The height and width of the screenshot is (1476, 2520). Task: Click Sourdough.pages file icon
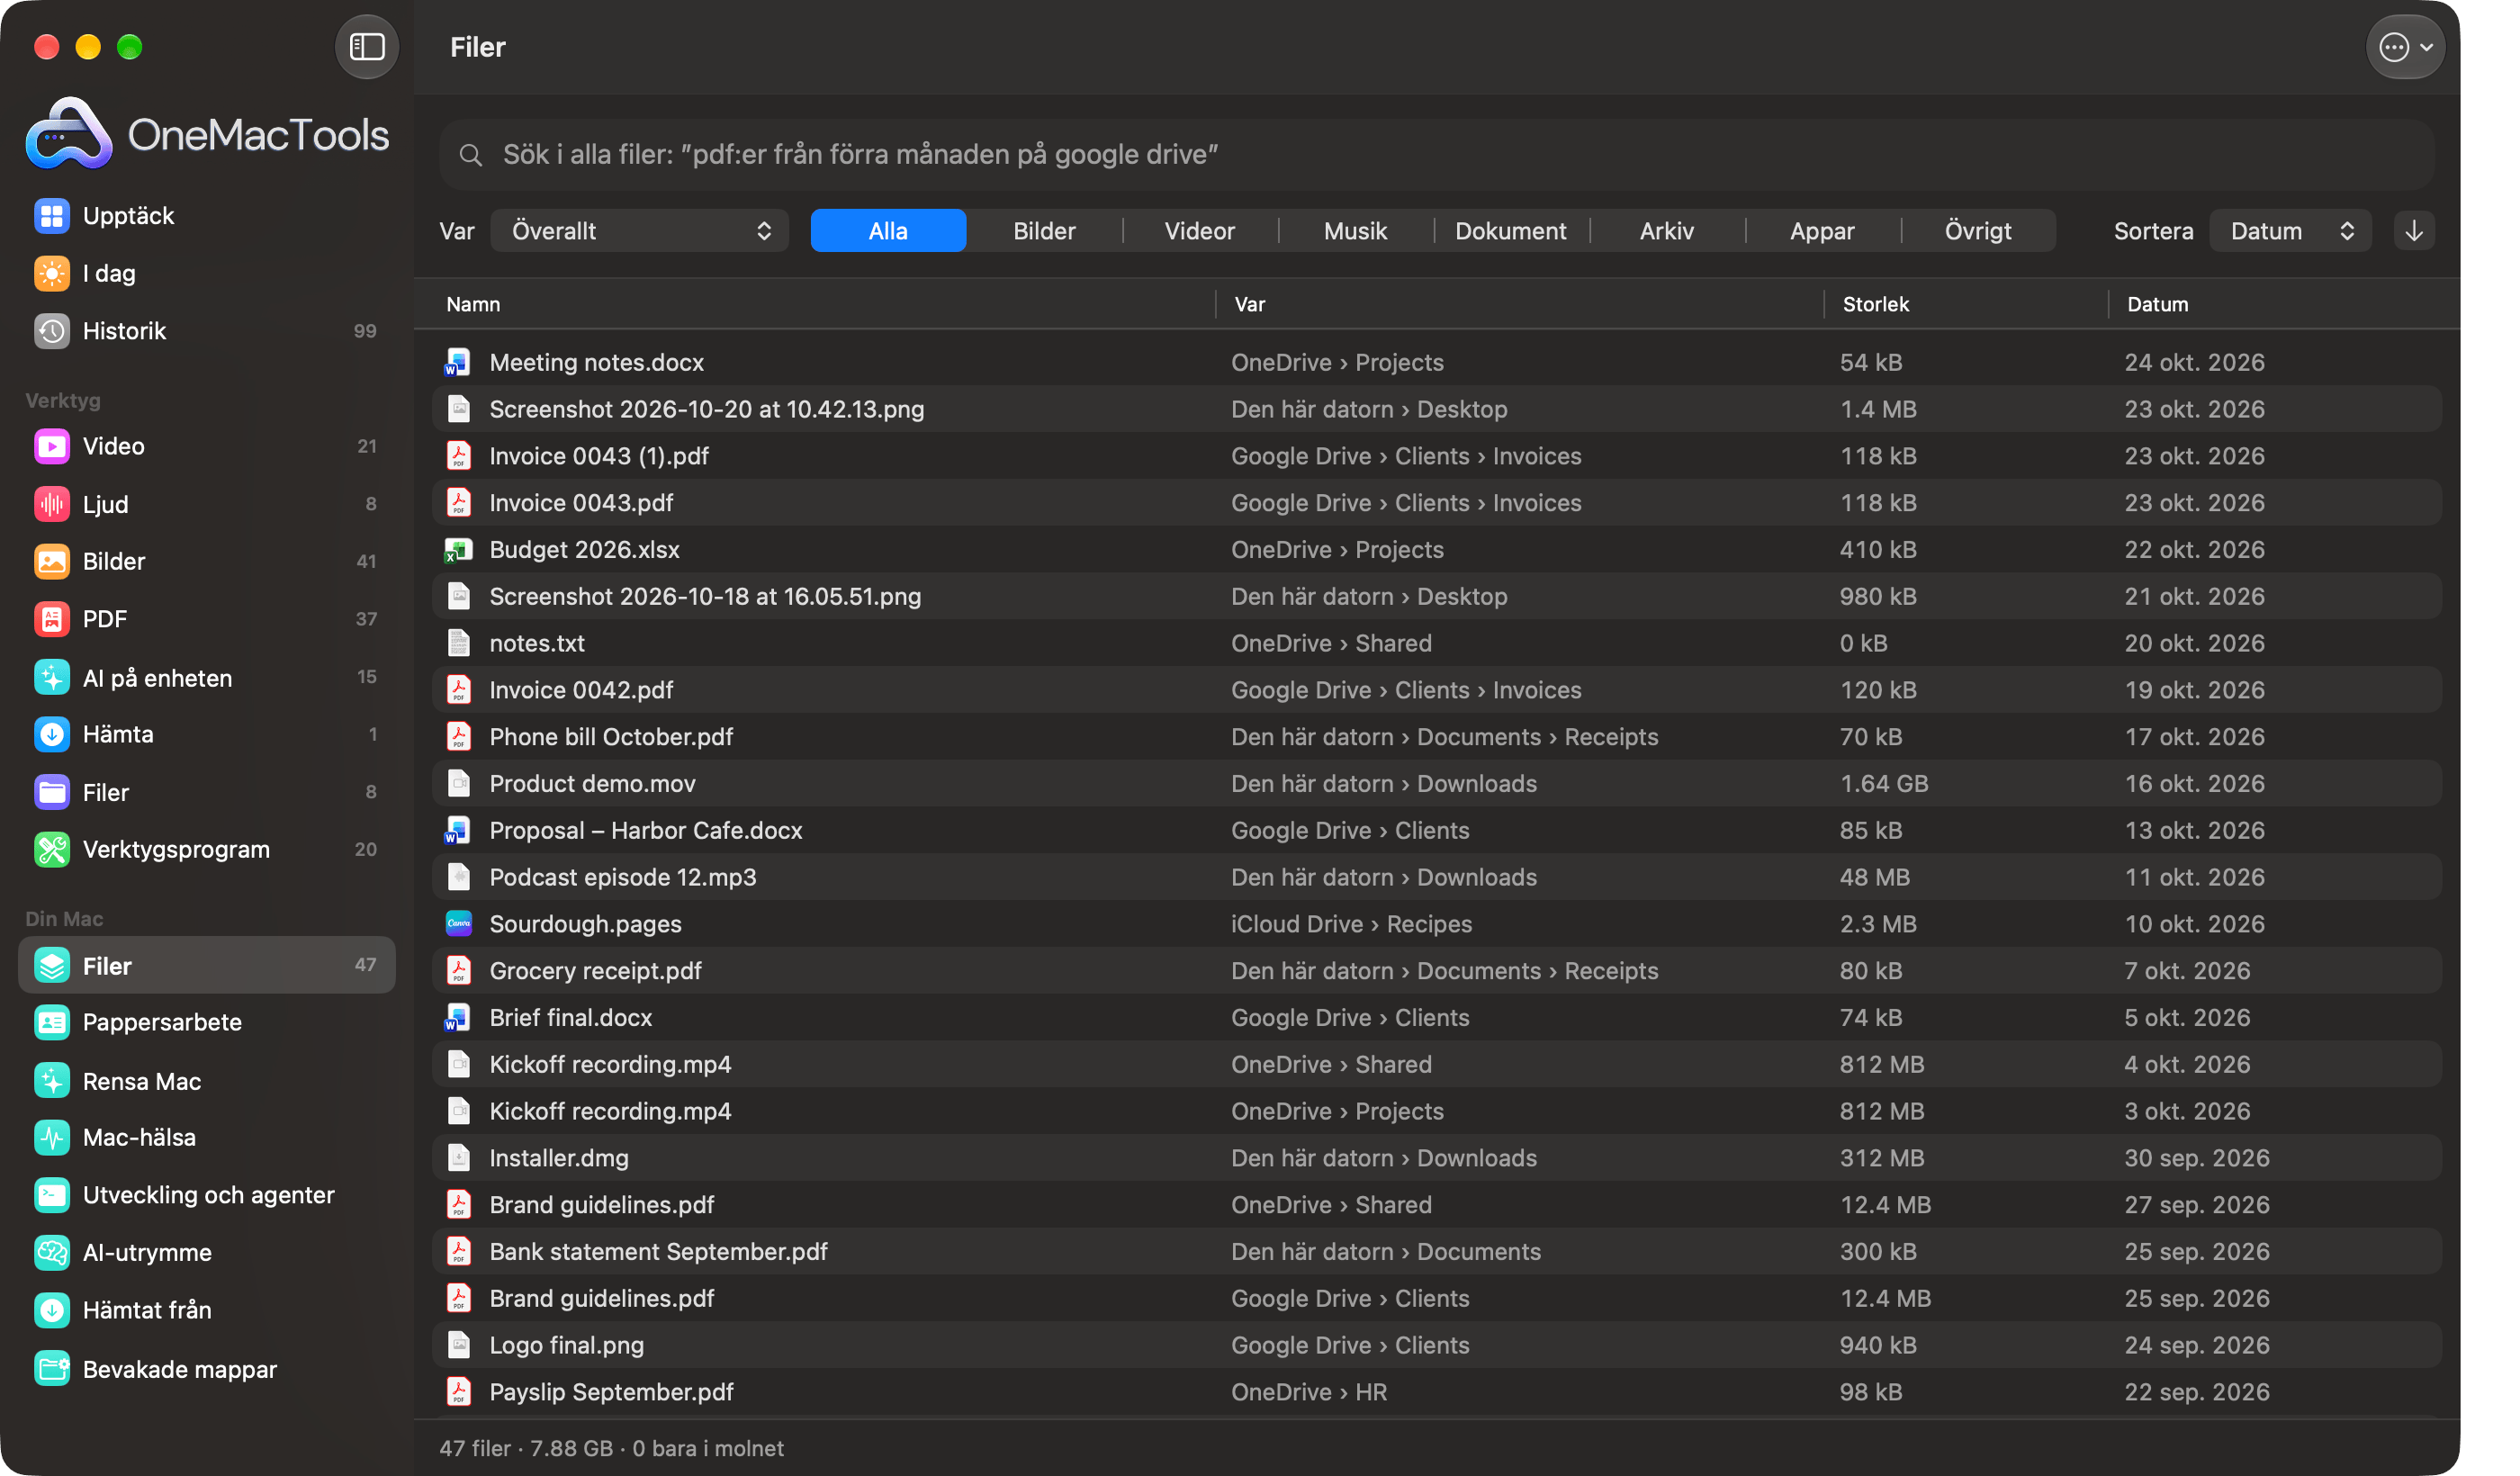[458, 924]
